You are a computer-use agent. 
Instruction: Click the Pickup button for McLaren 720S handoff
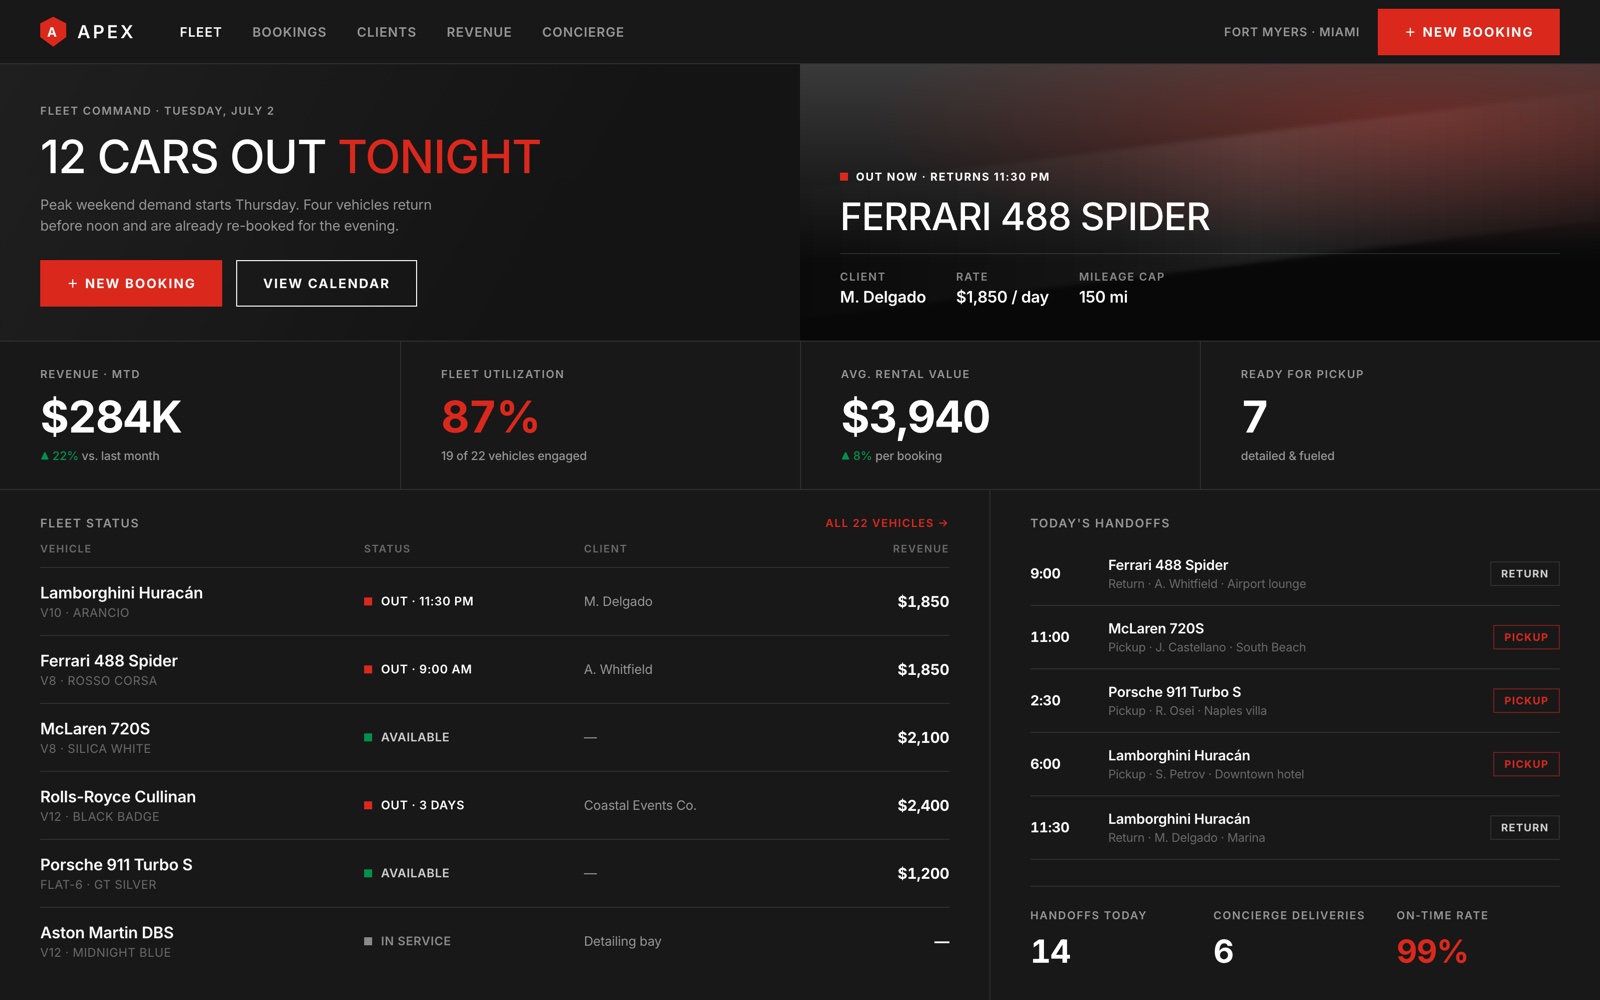[1525, 637]
